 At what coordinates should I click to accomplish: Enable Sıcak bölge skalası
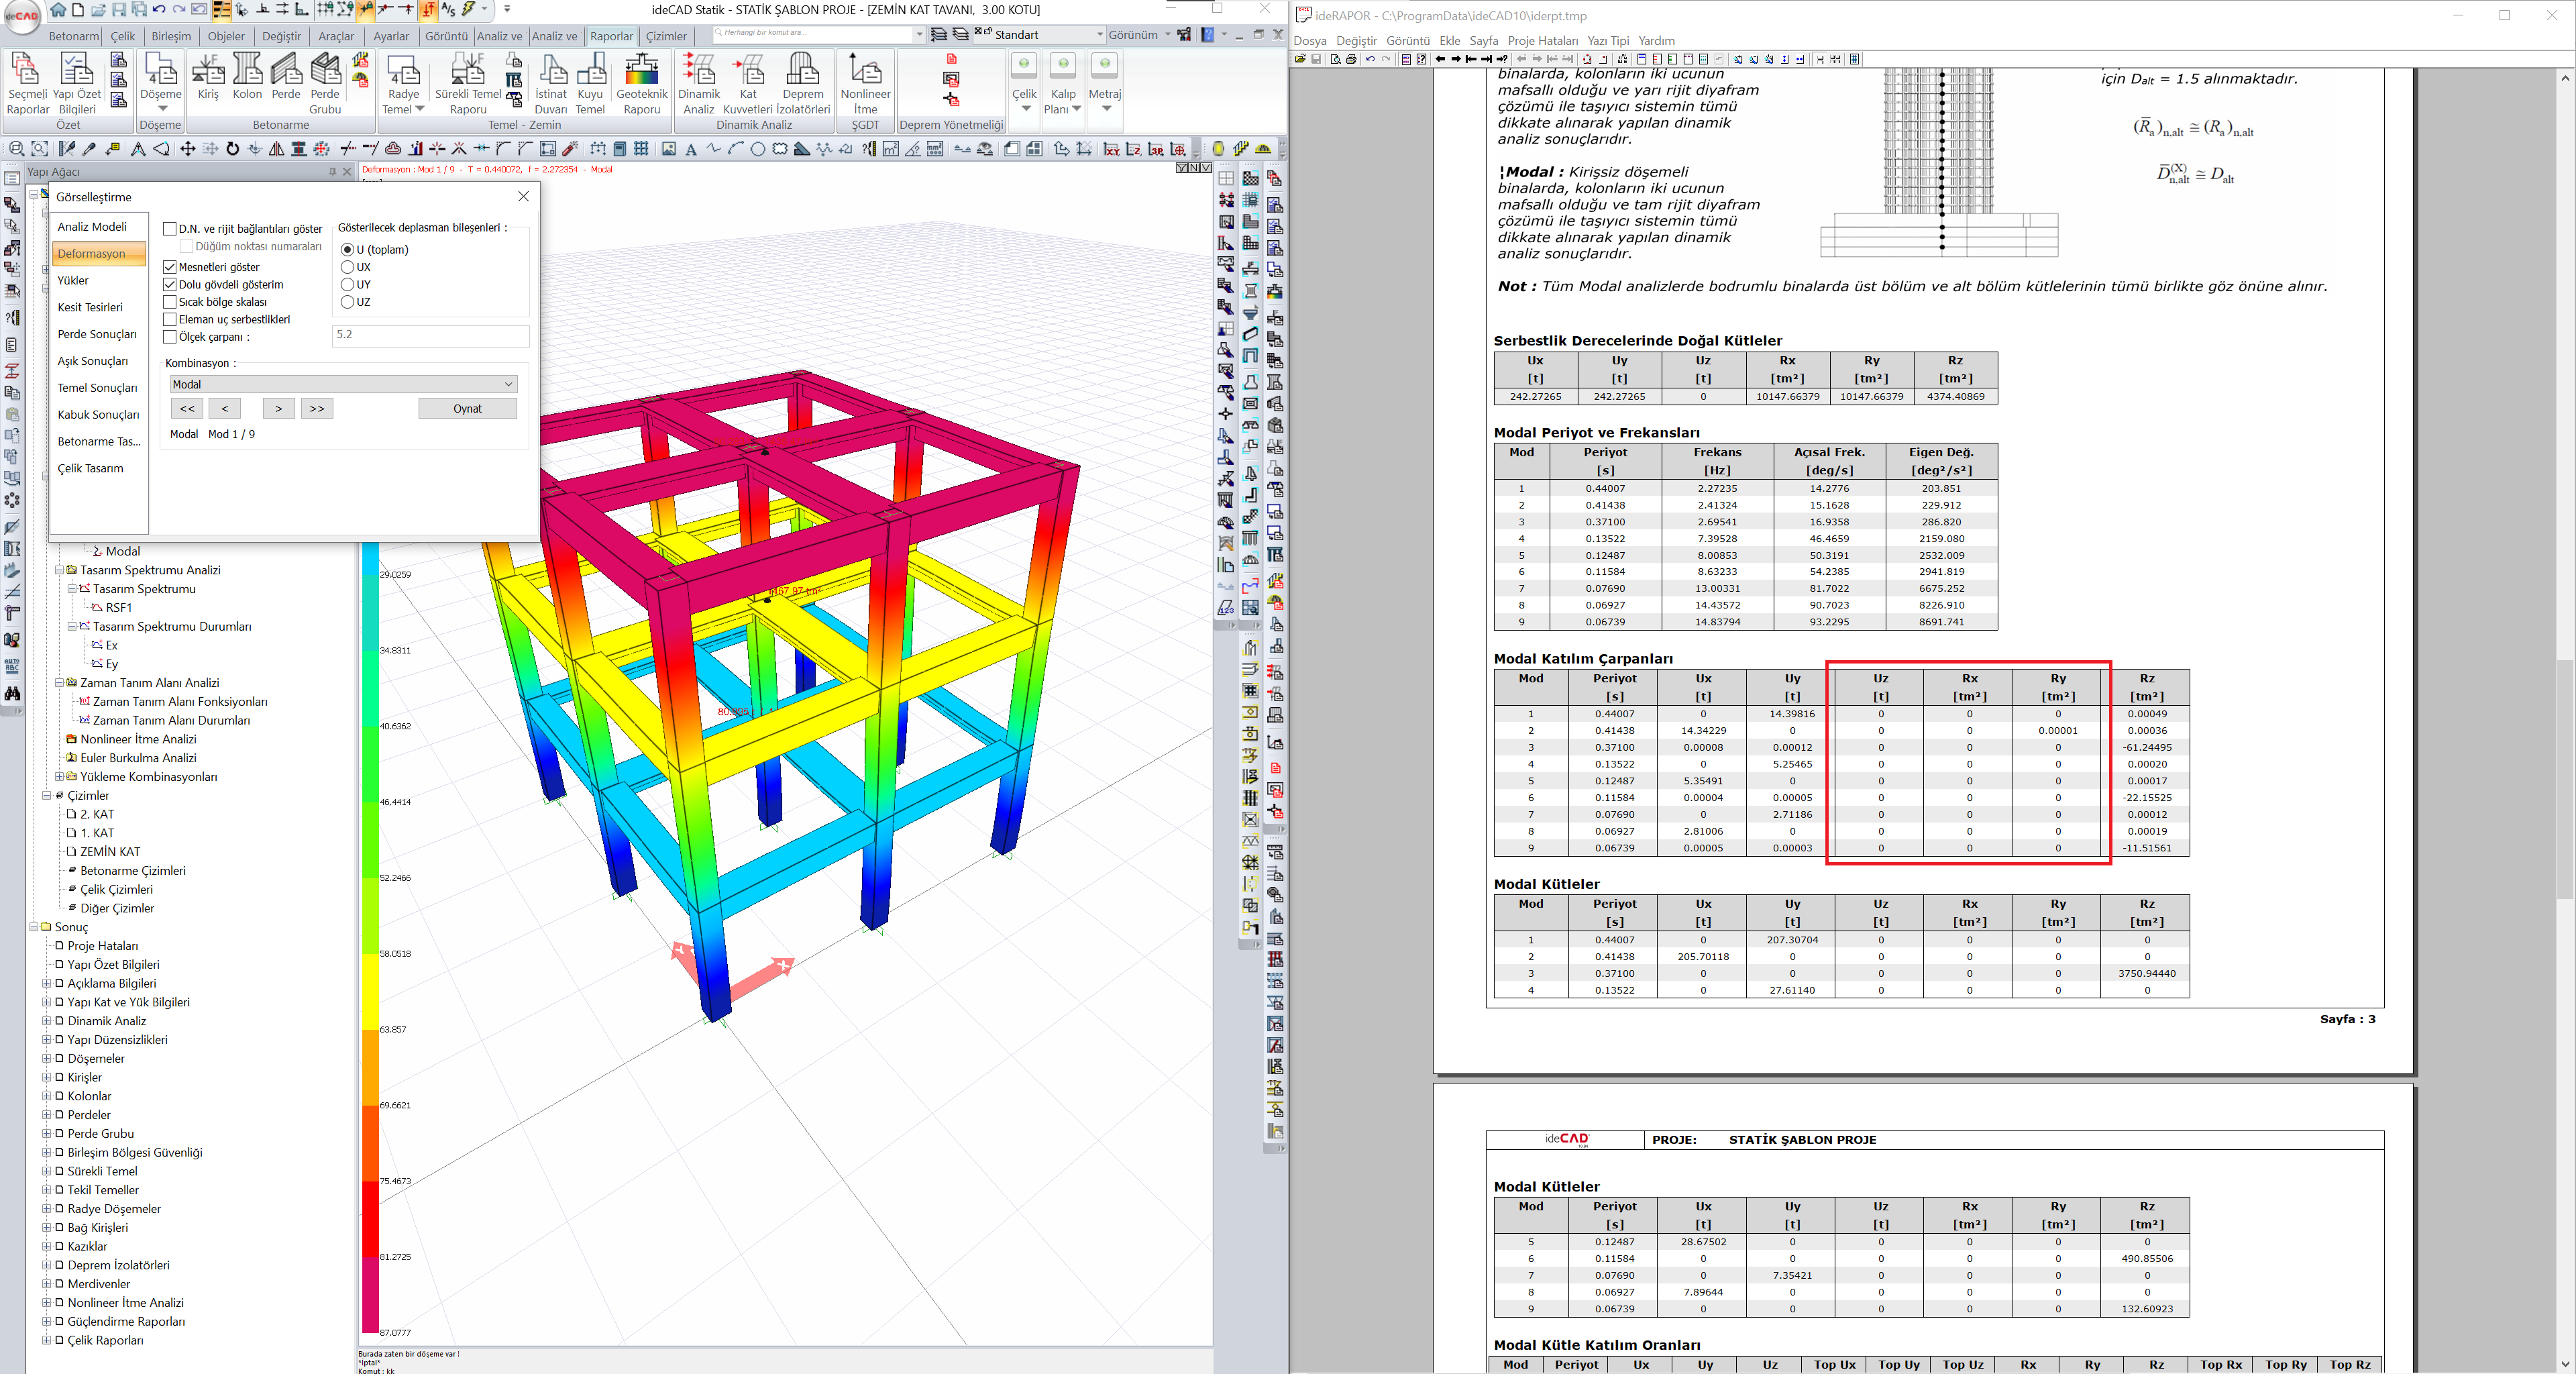pos(170,302)
